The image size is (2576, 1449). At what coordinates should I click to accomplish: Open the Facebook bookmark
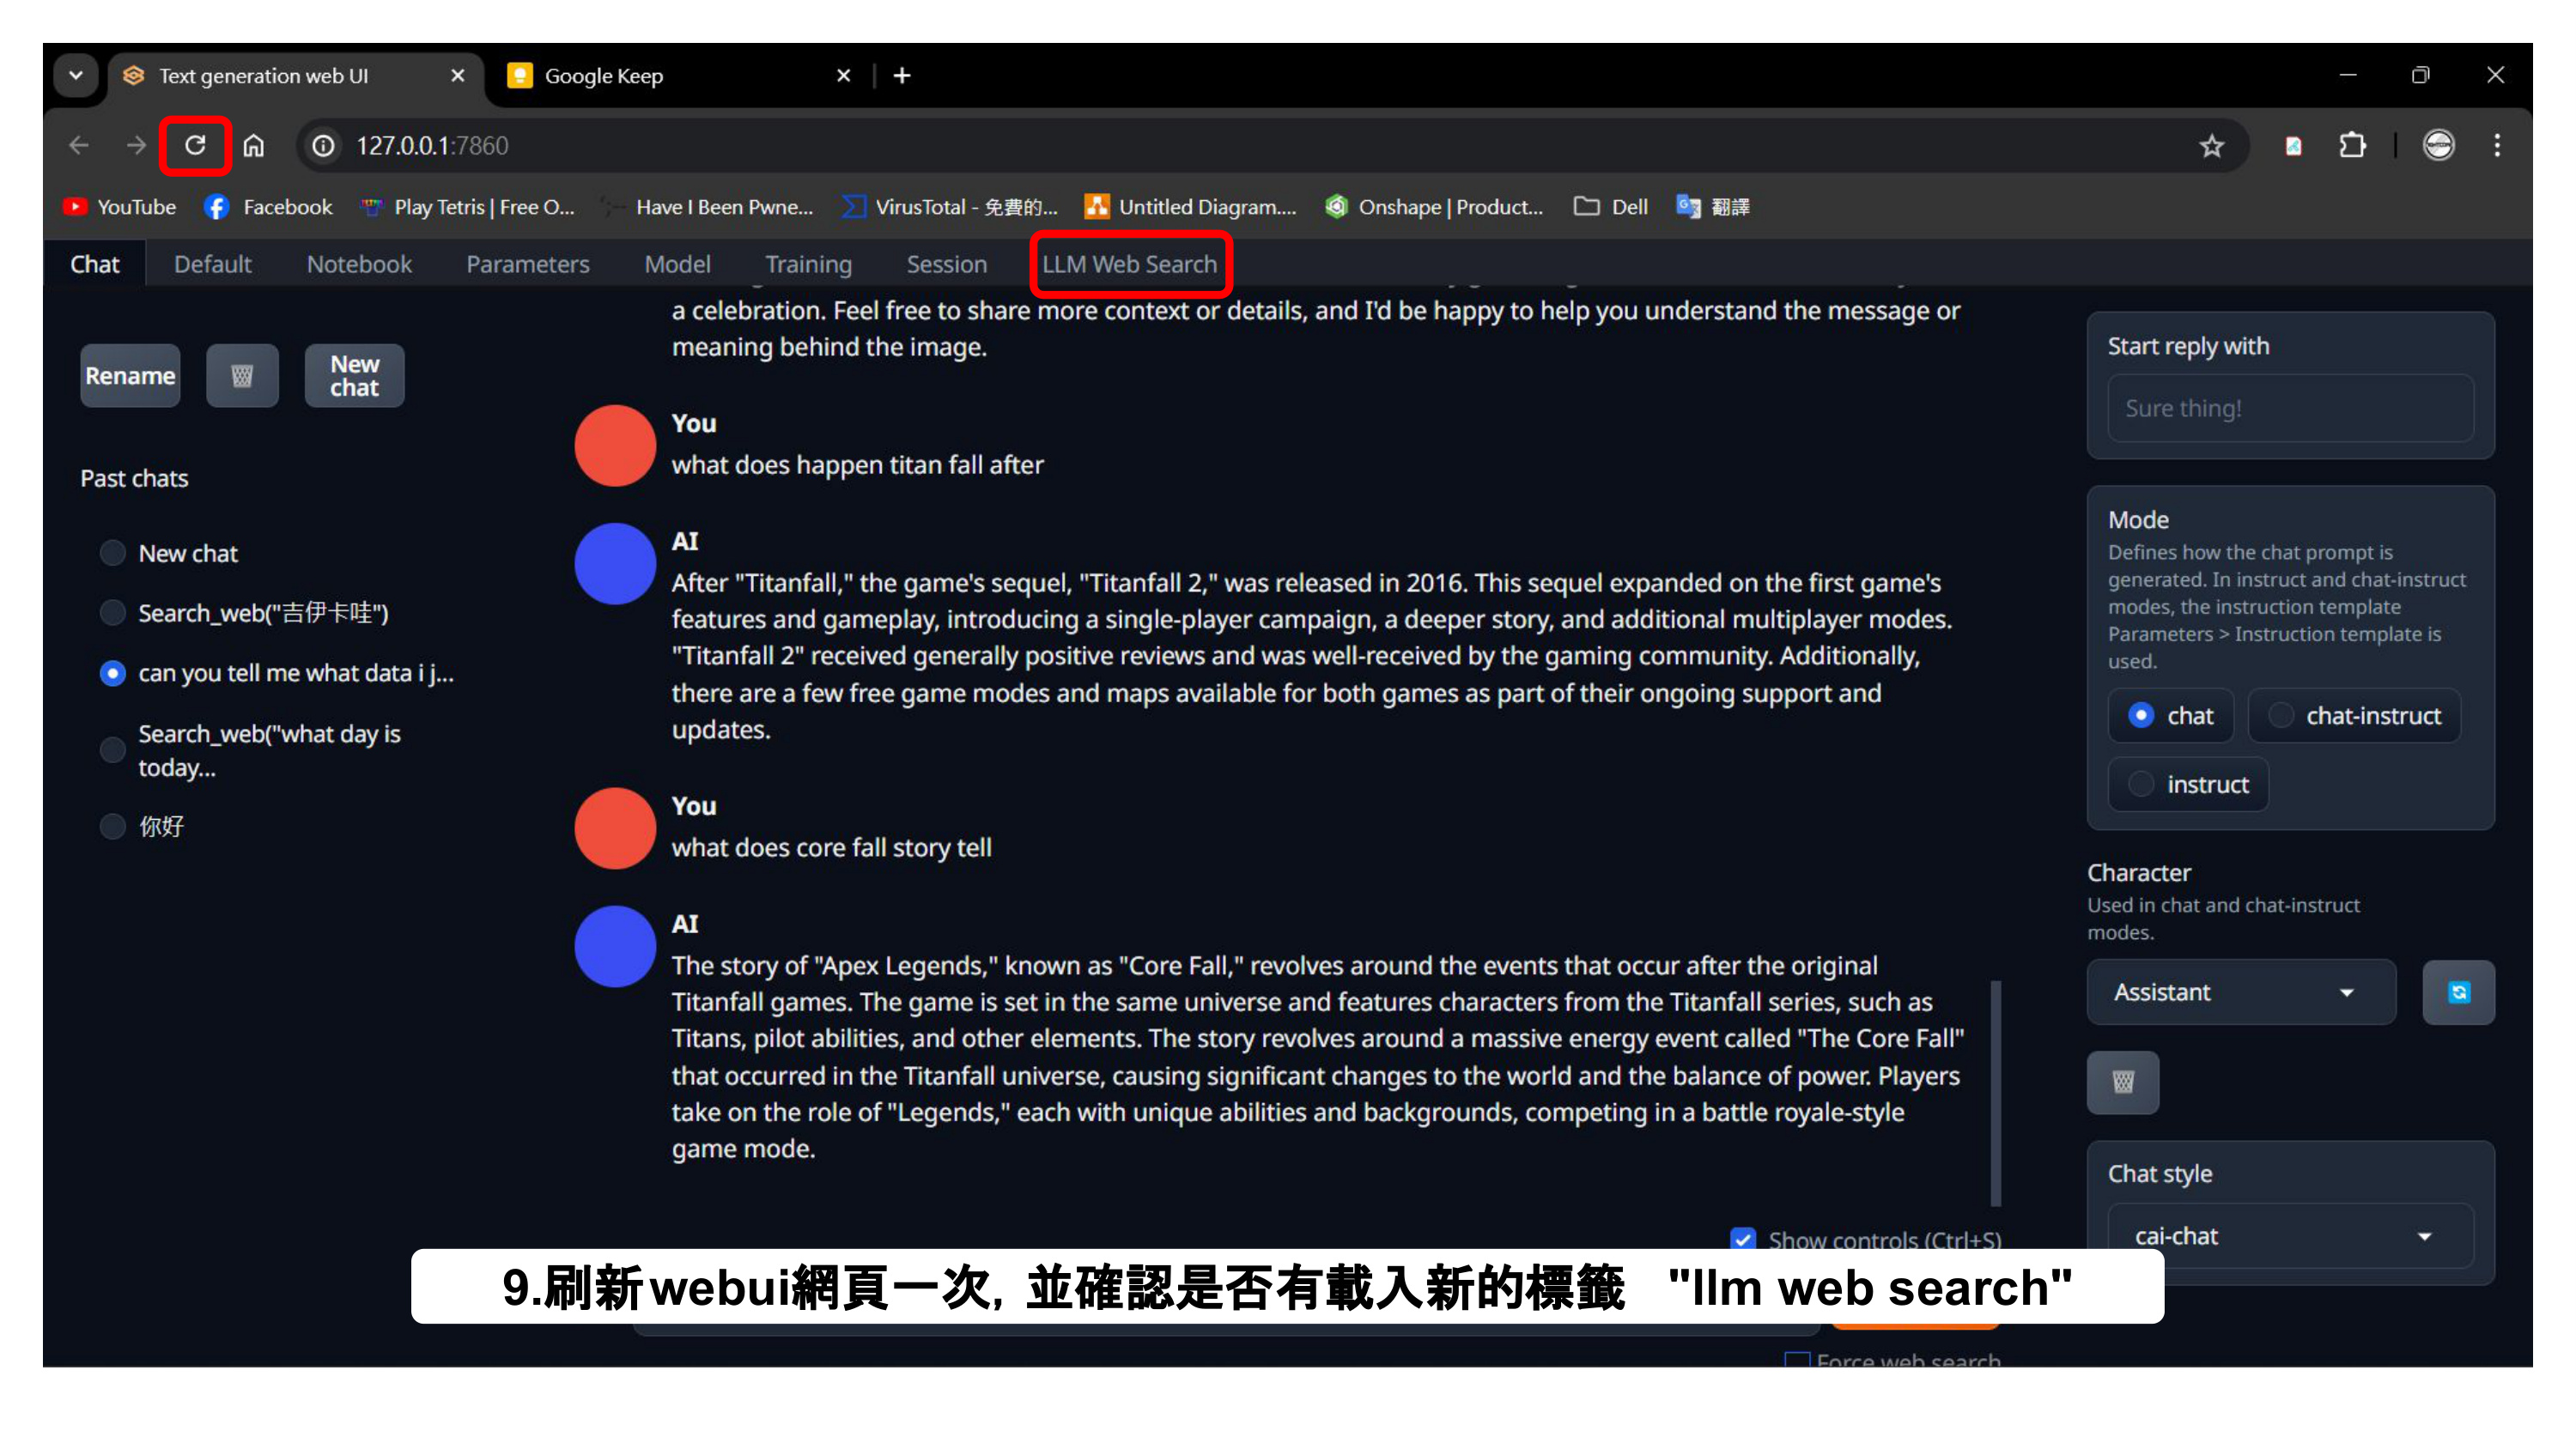(x=268, y=207)
